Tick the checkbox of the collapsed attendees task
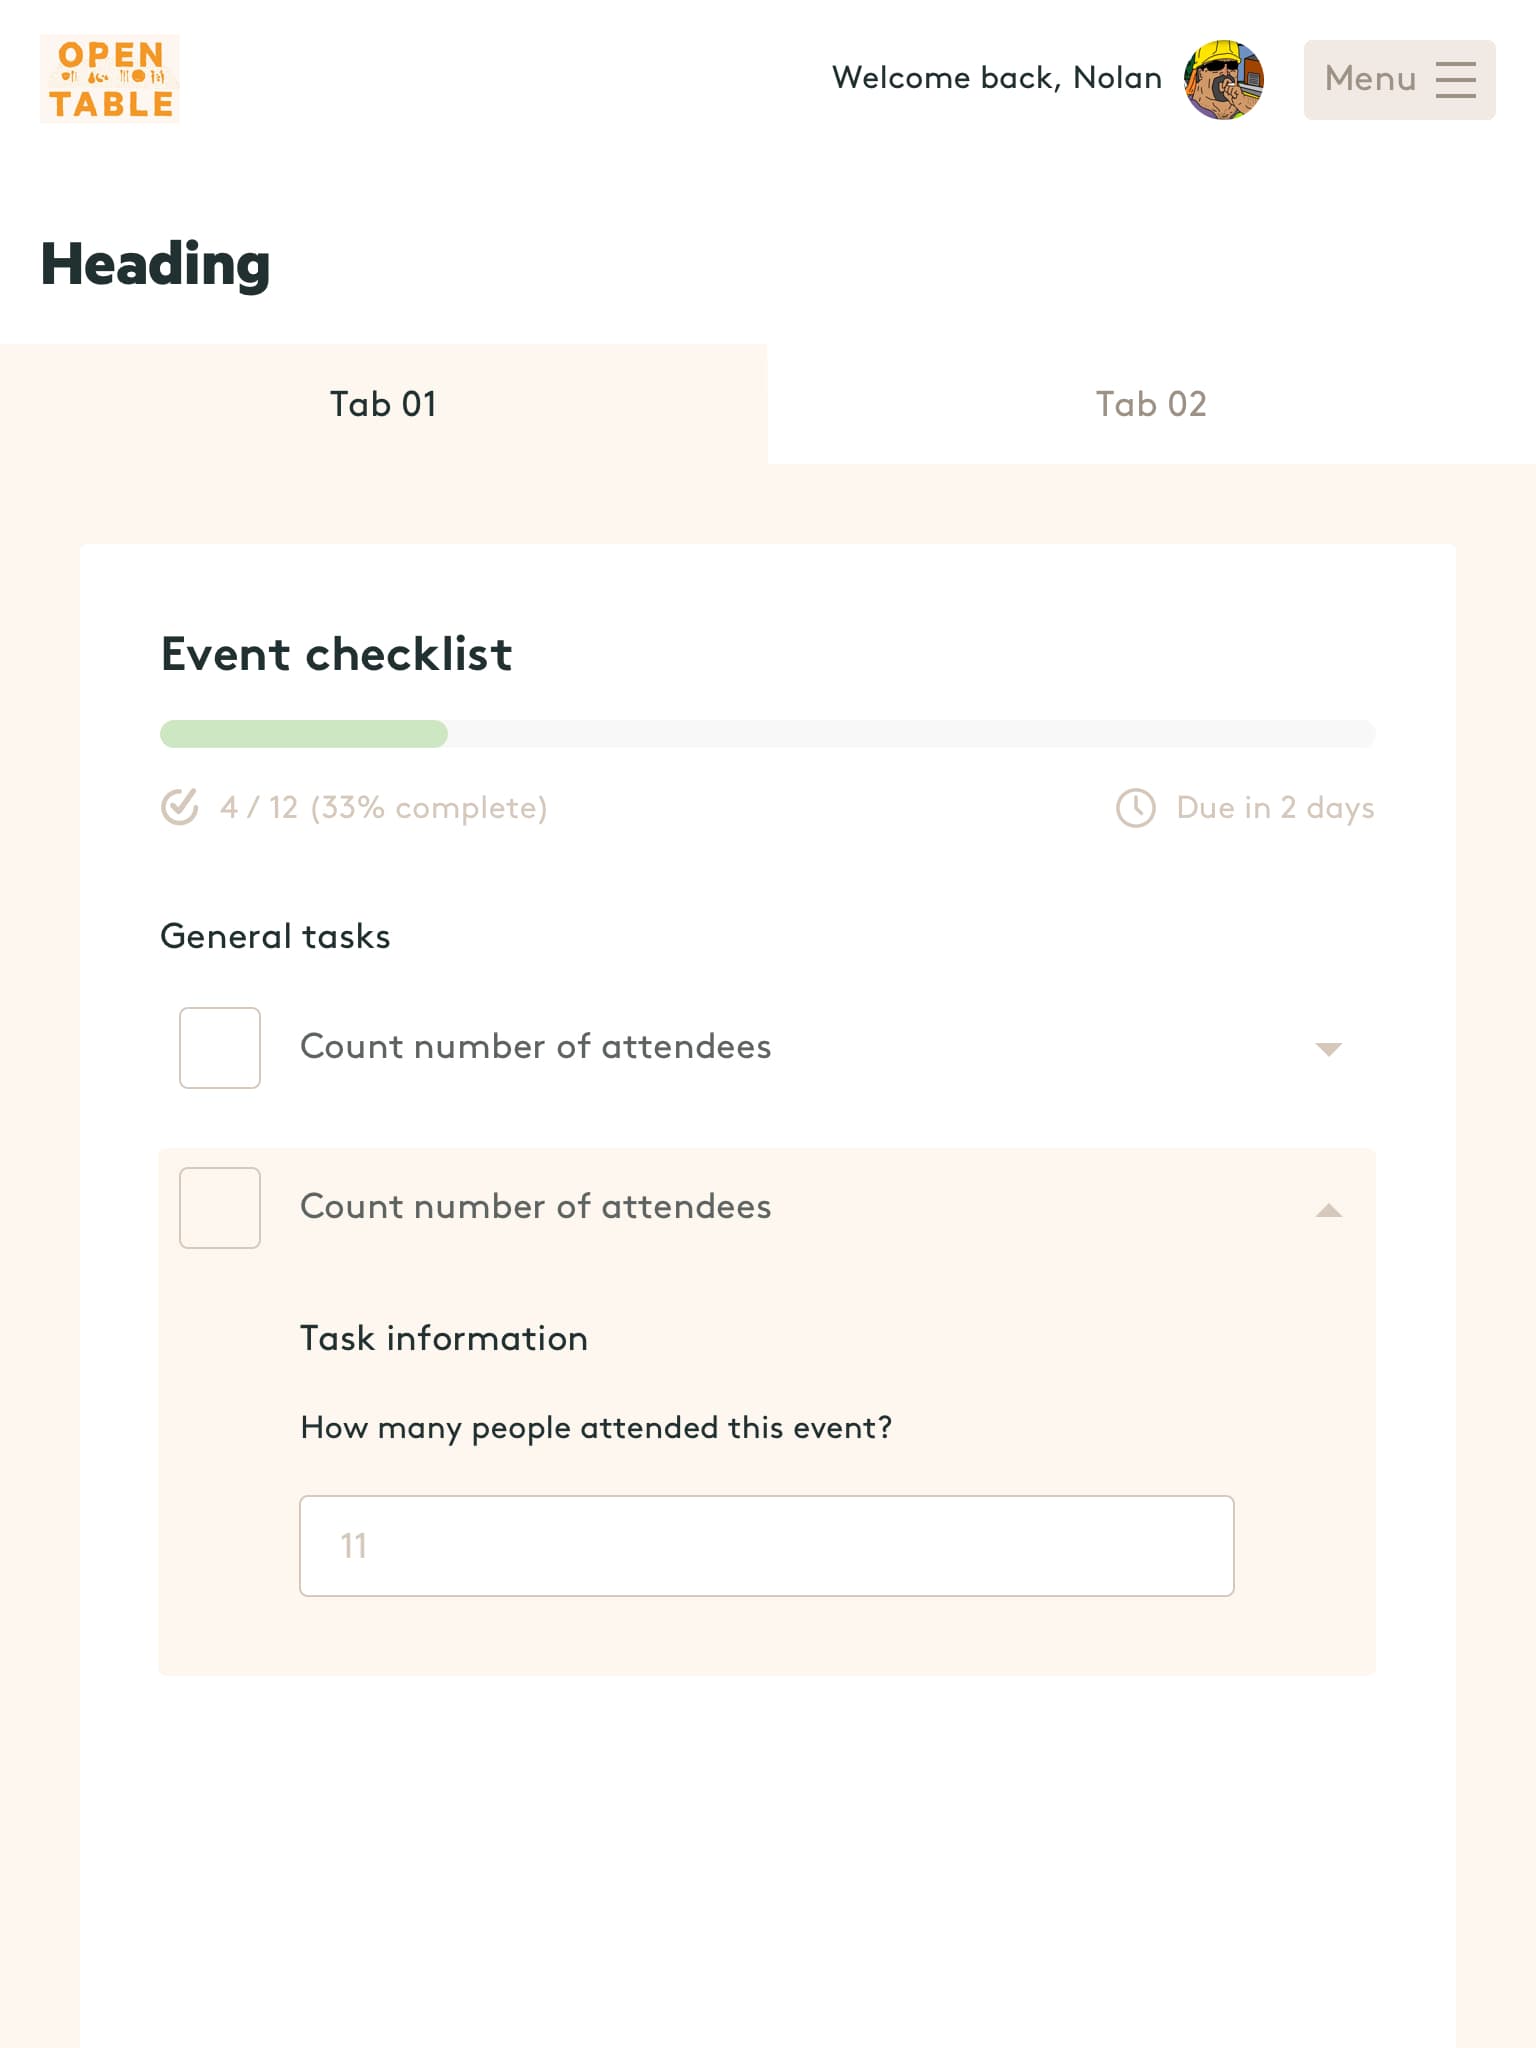 click(x=220, y=1048)
